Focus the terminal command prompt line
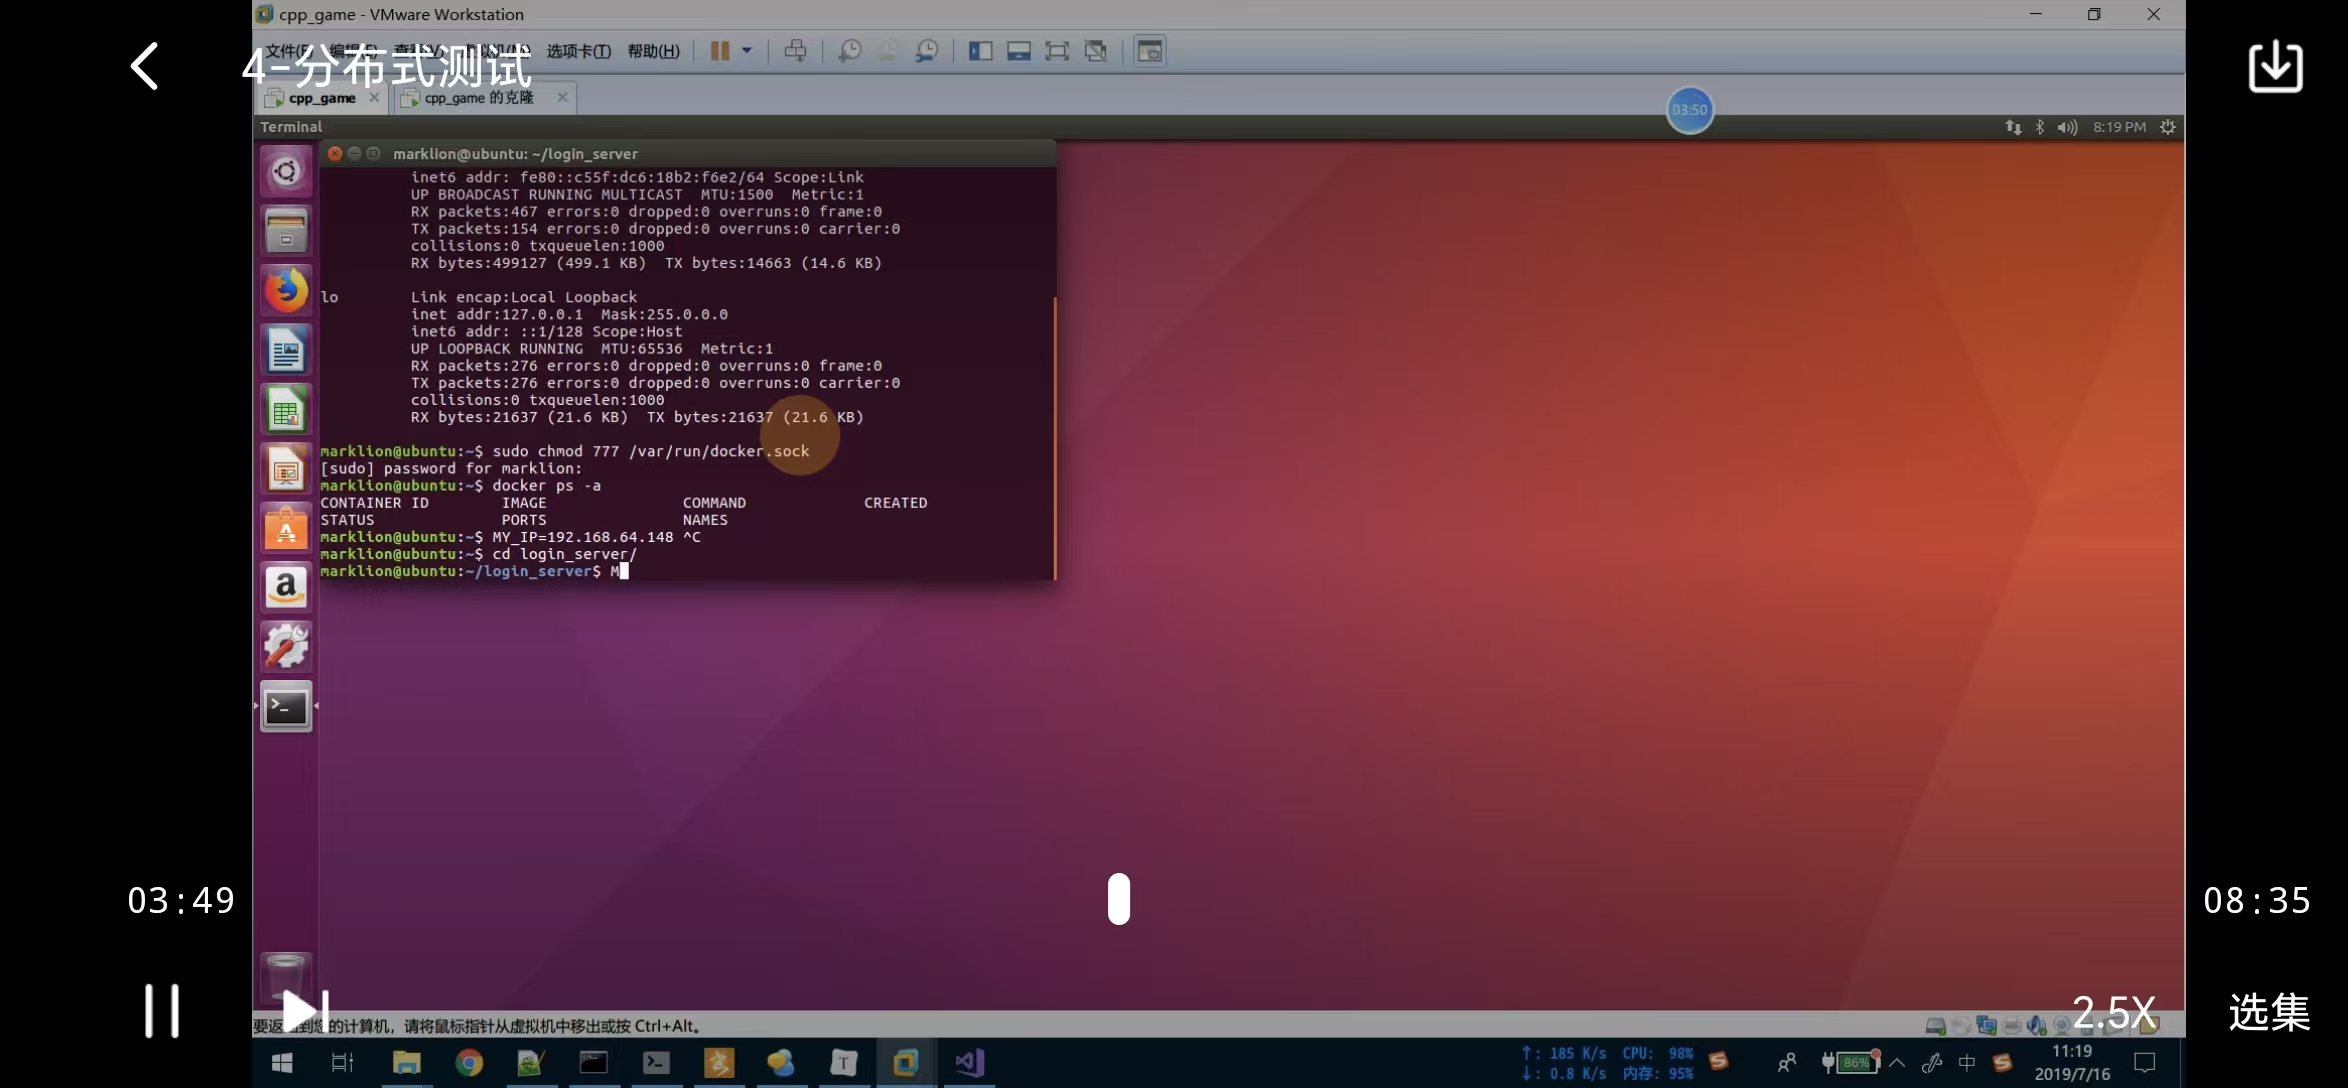This screenshot has height=1088, width=2348. [687, 571]
